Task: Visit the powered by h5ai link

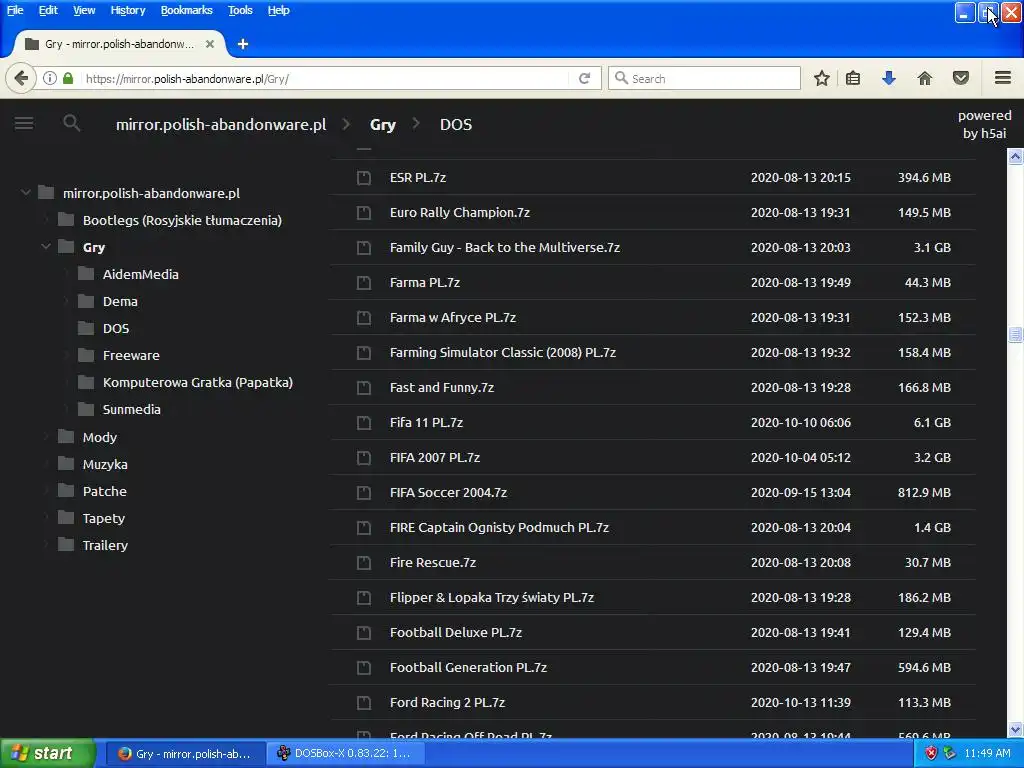Action: [984, 124]
